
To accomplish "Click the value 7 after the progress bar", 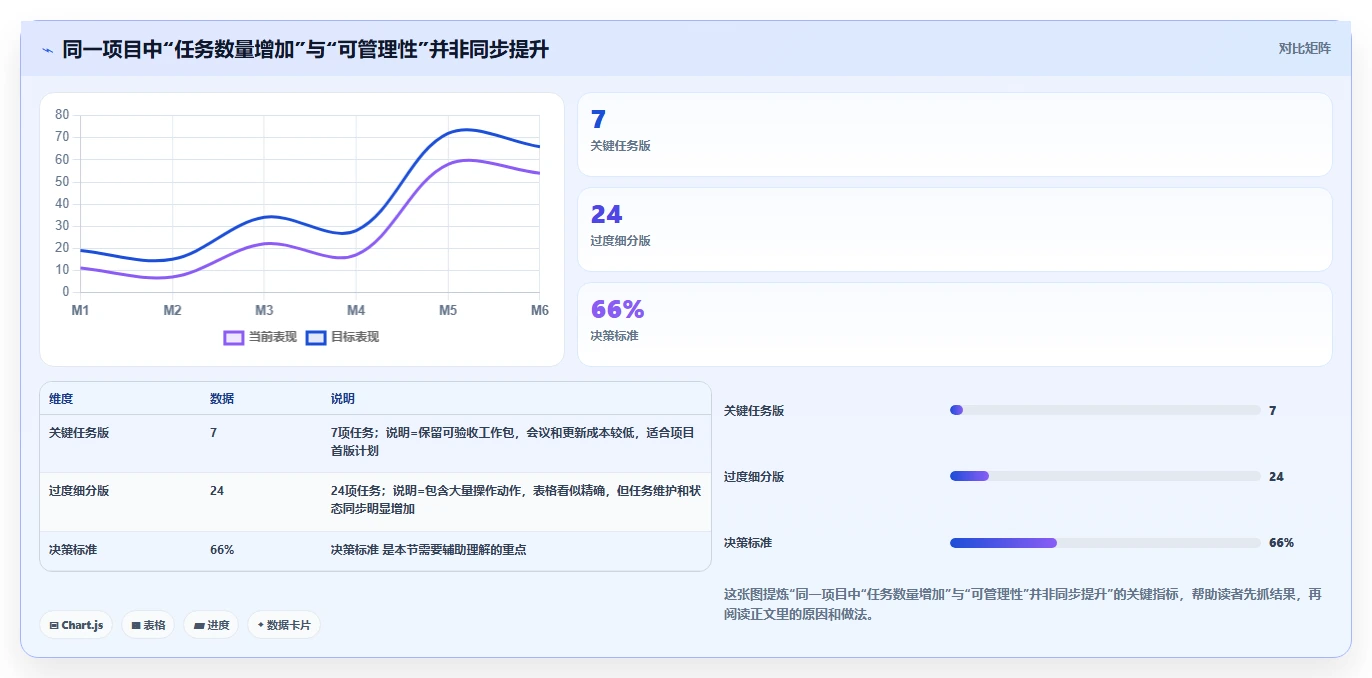I will [x=1272, y=411].
